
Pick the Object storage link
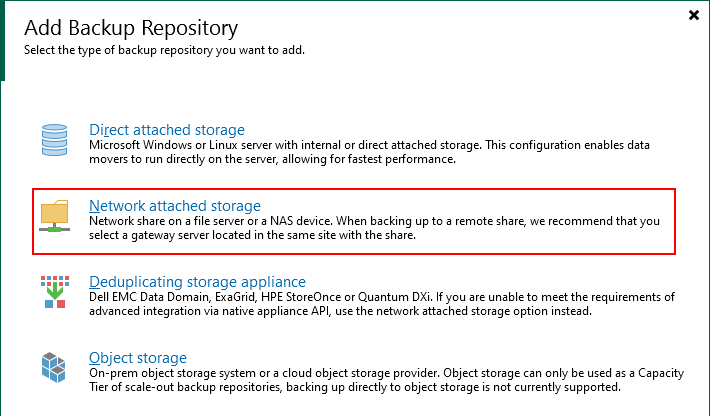[137, 358]
